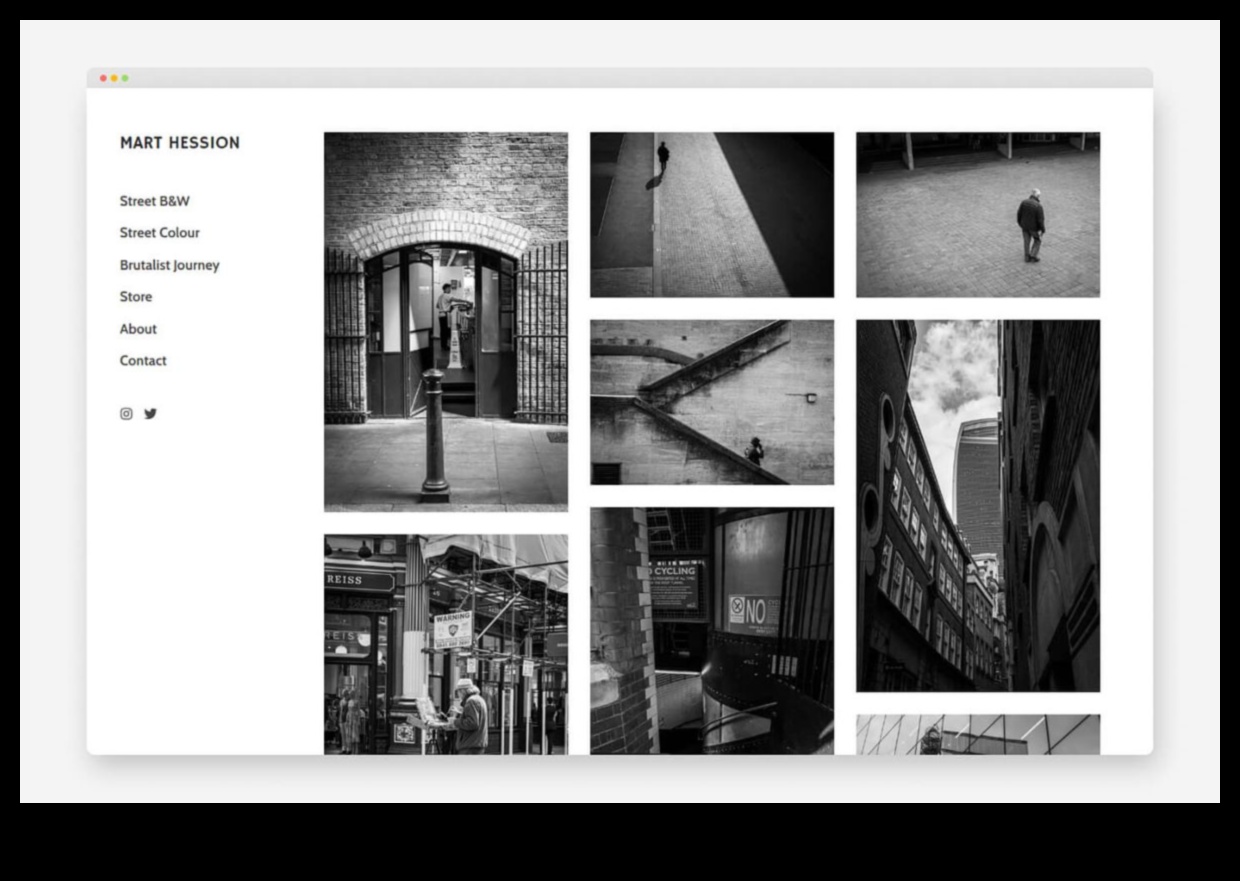1240x881 pixels.
Task: Select the Street Colour gallery
Action: tap(159, 232)
